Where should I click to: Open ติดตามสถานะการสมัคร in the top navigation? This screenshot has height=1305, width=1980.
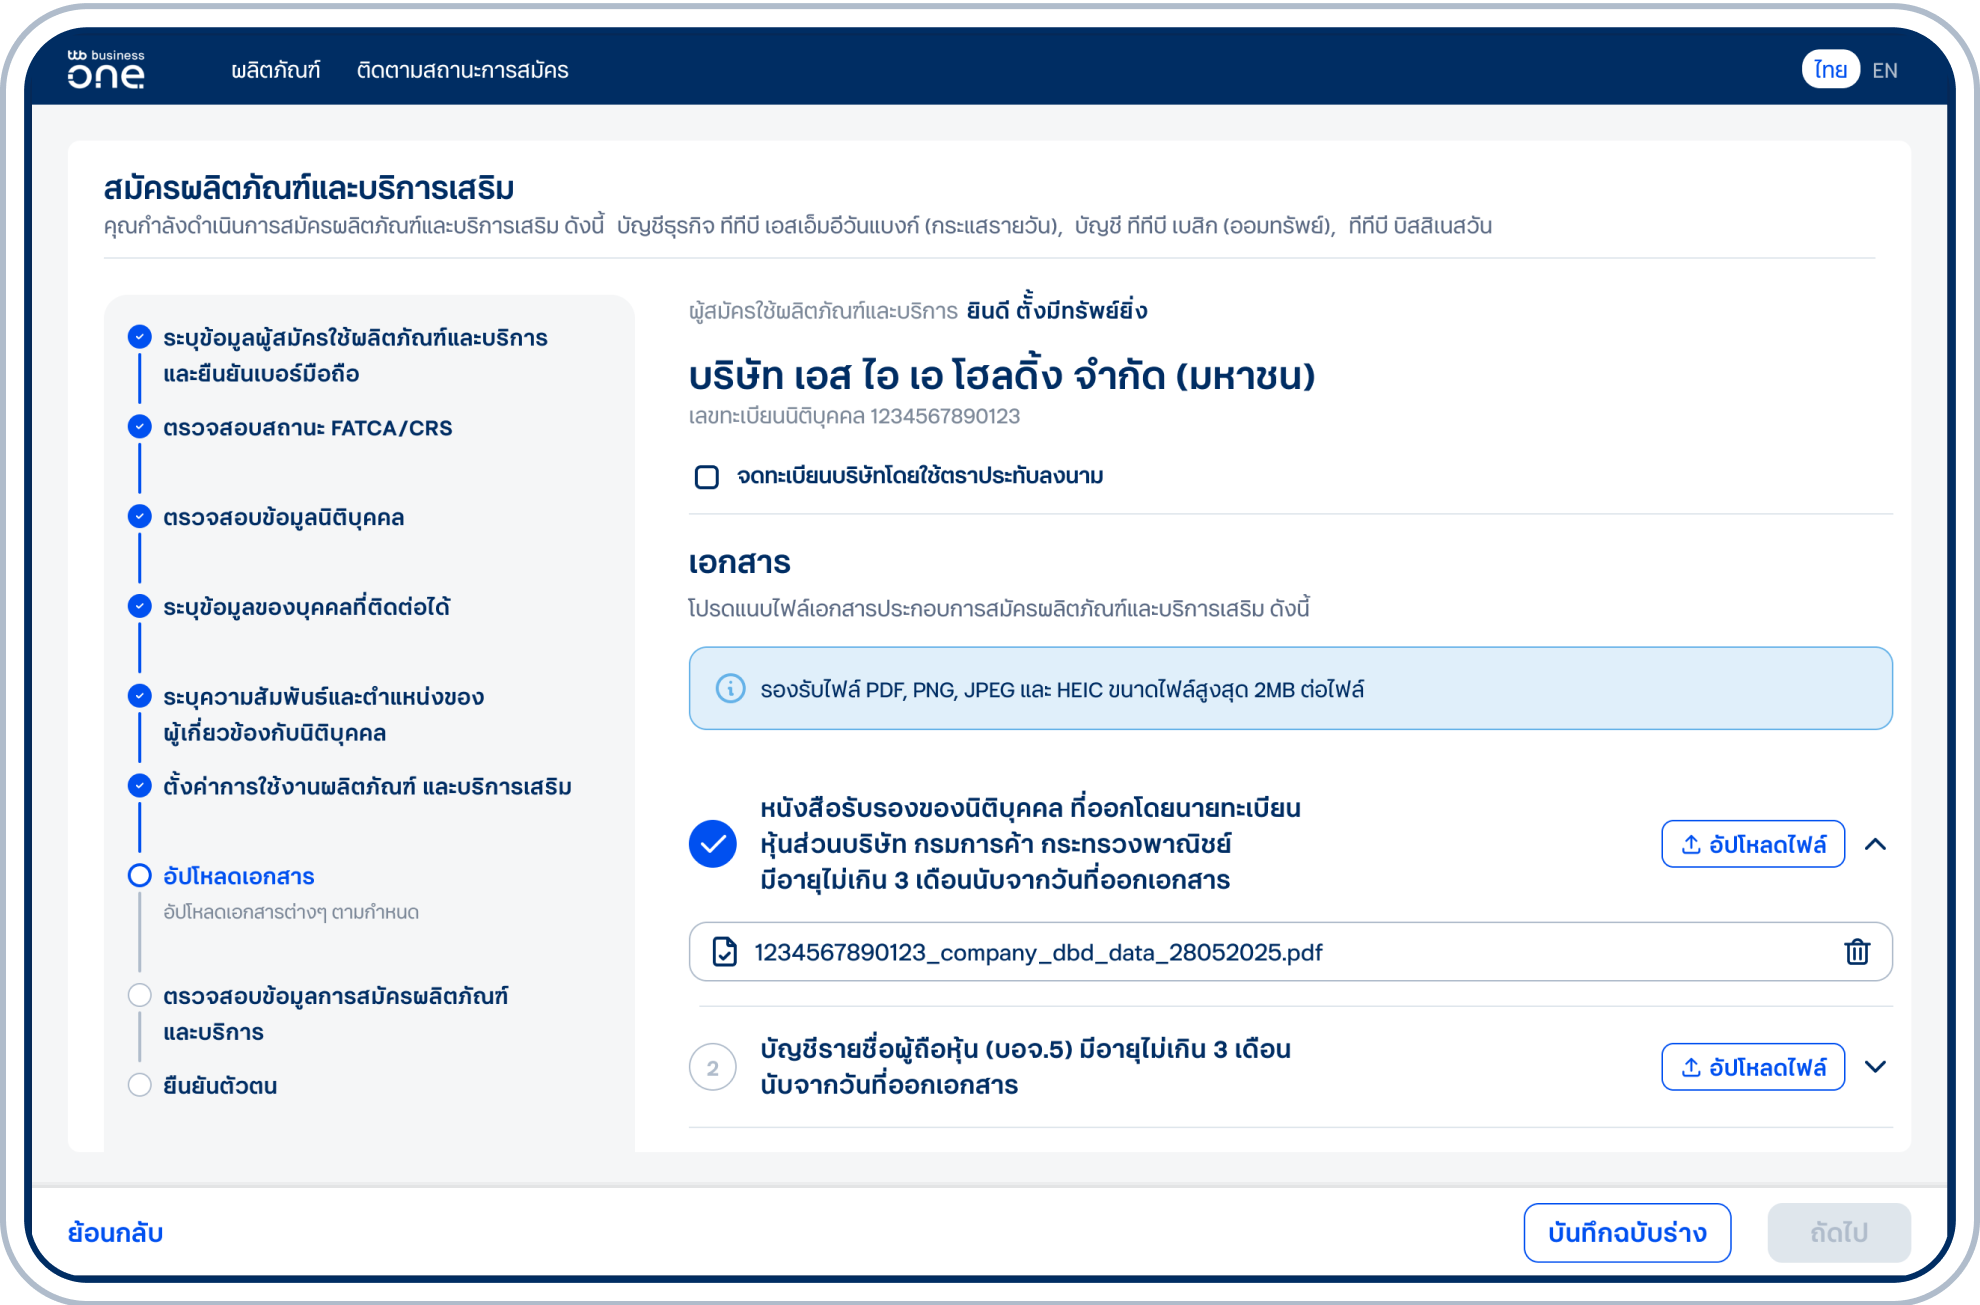(462, 70)
